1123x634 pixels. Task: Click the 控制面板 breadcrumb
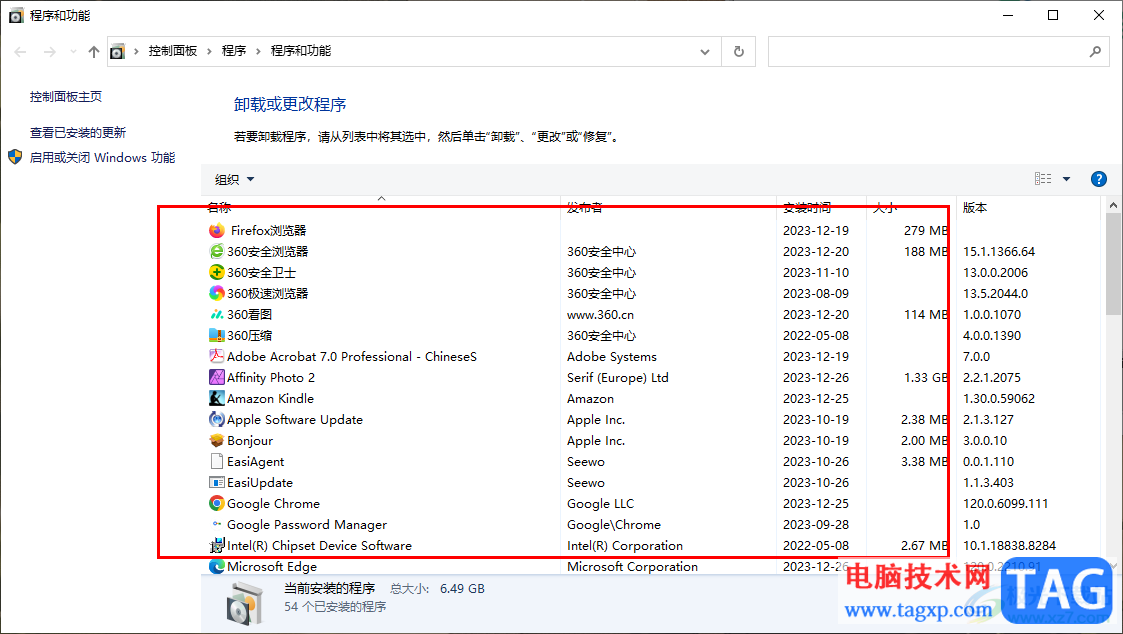(173, 51)
